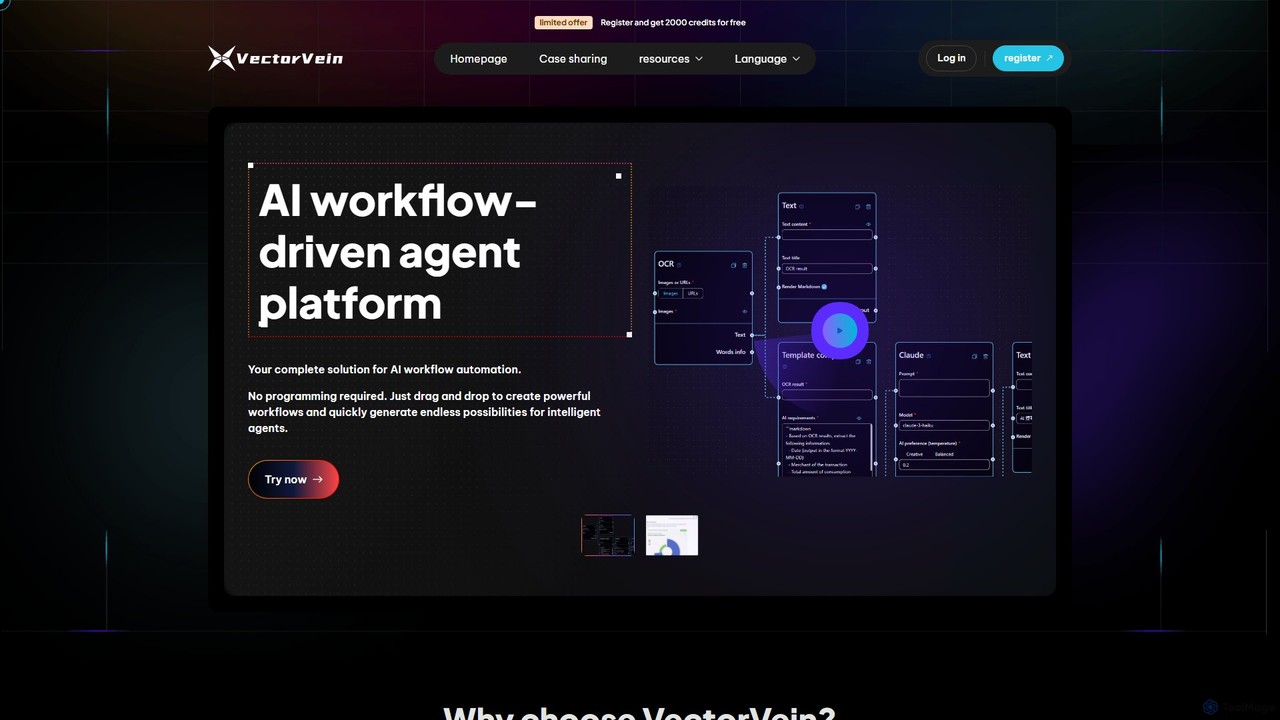Open the Language dropdown
The height and width of the screenshot is (720, 1280).
(x=767, y=59)
